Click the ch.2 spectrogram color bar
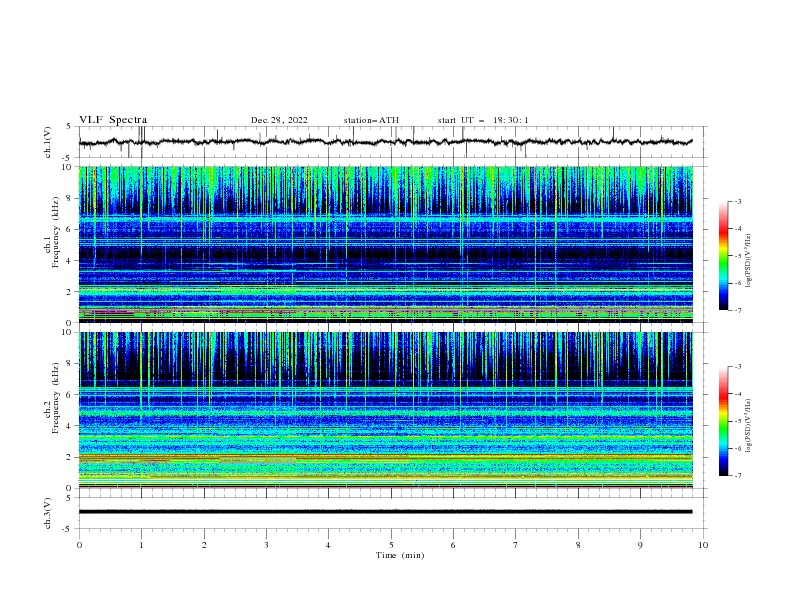 (724, 421)
